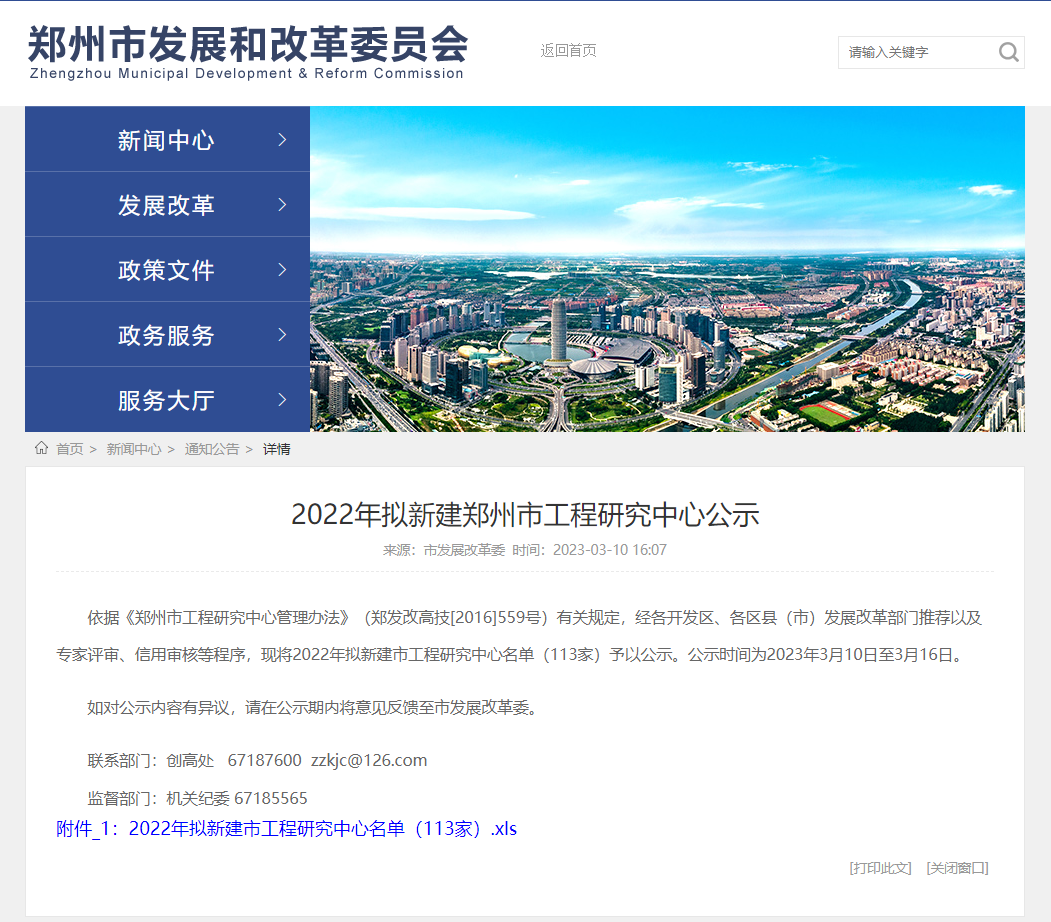Click 返回首页 to go back home
1051x922 pixels.
pos(568,50)
